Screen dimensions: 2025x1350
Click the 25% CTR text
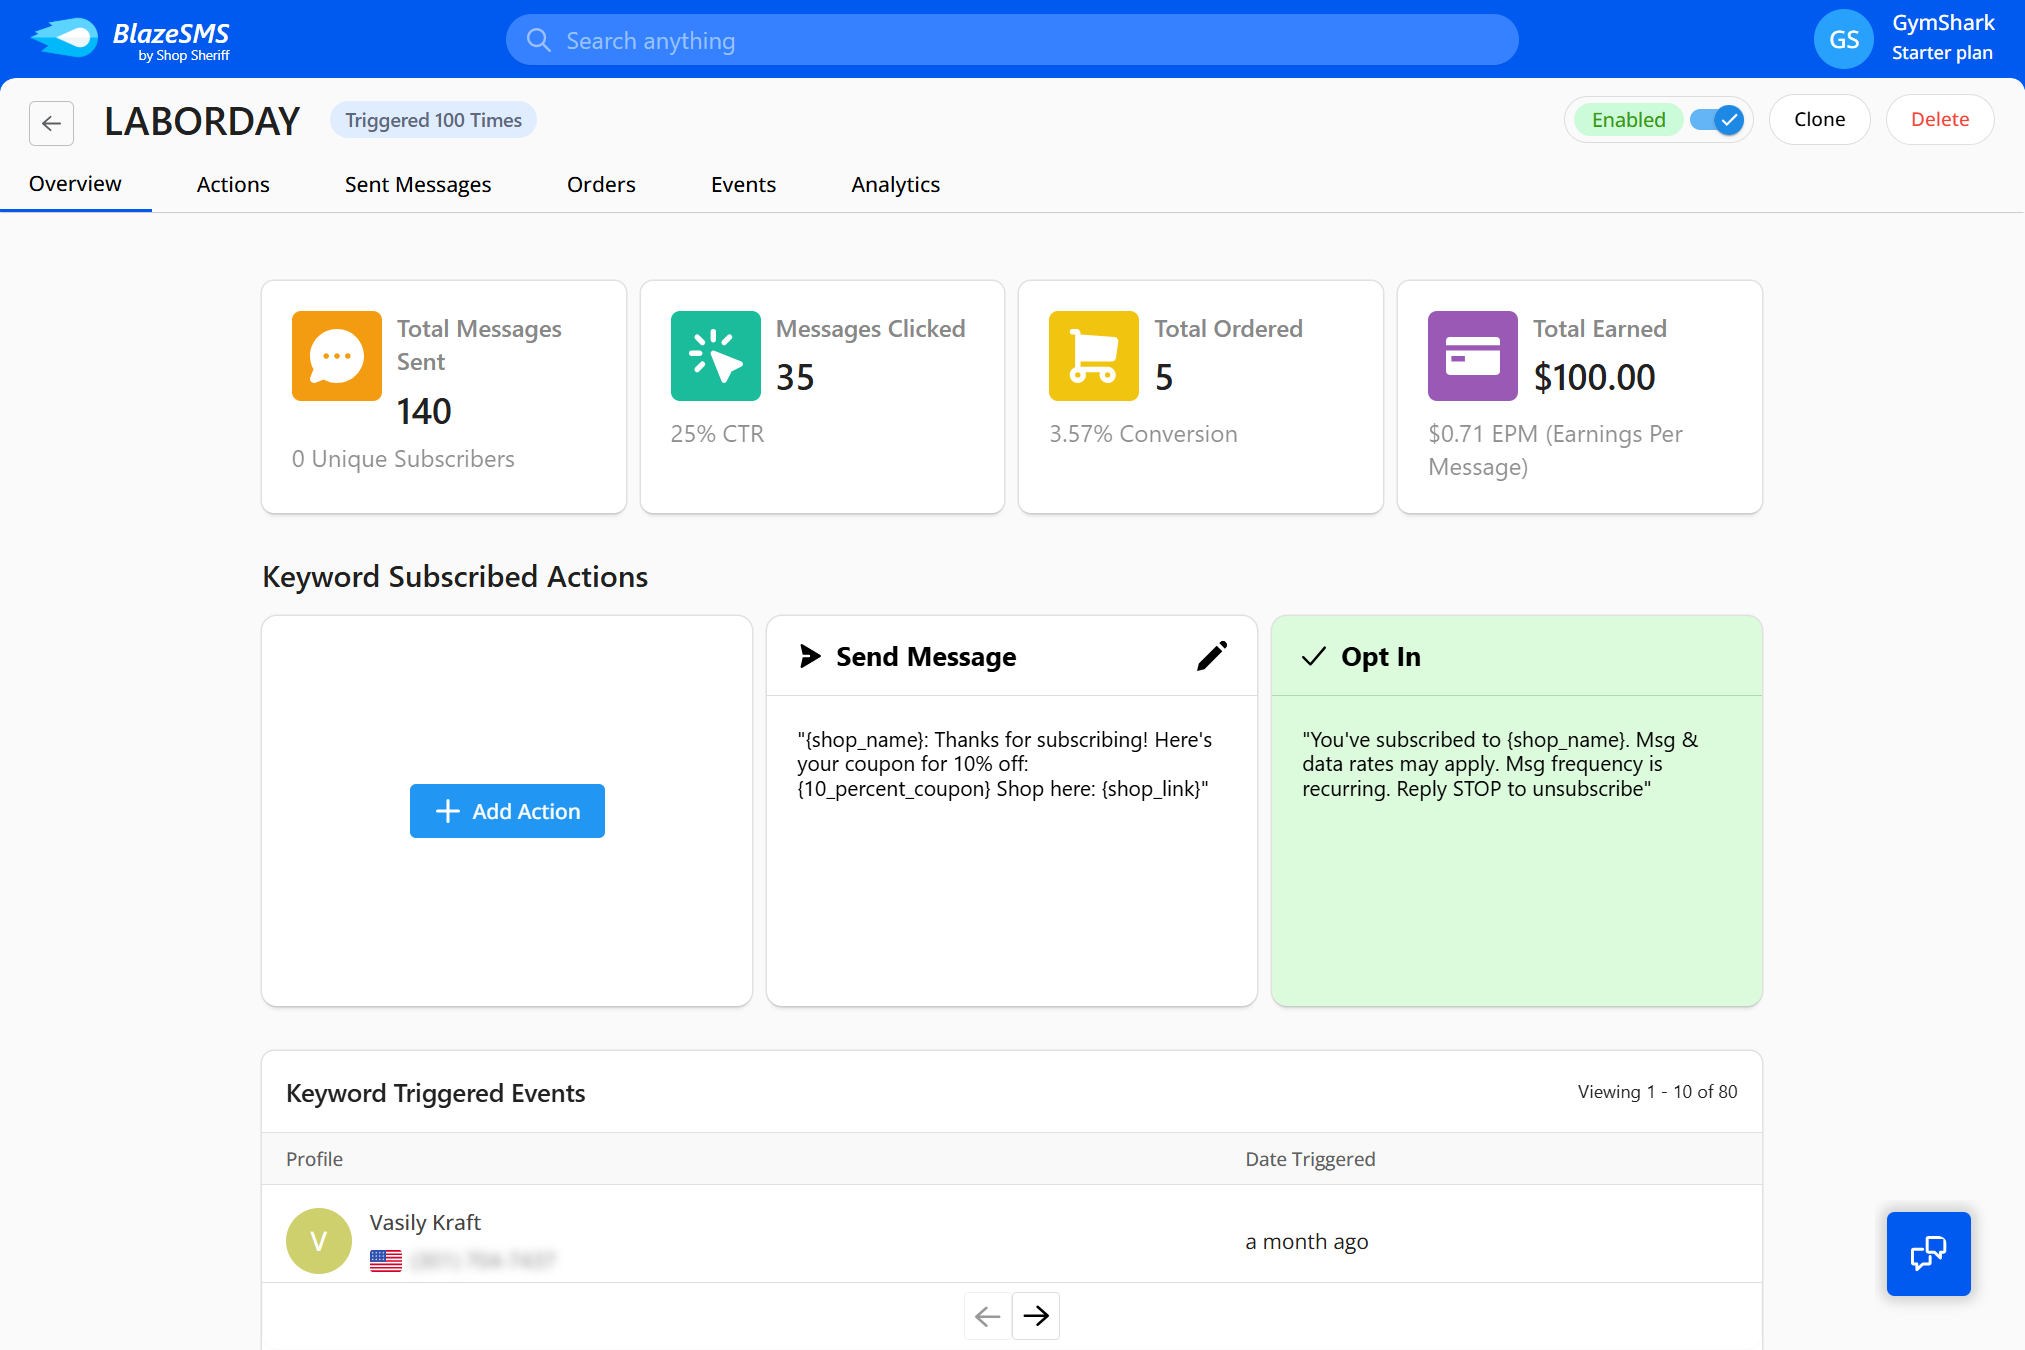717,434
